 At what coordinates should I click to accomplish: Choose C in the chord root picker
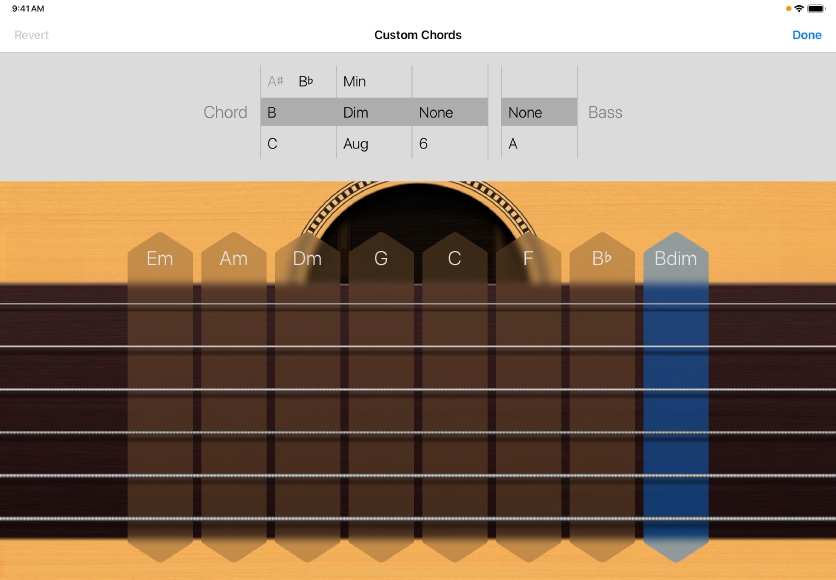point(273,144)
